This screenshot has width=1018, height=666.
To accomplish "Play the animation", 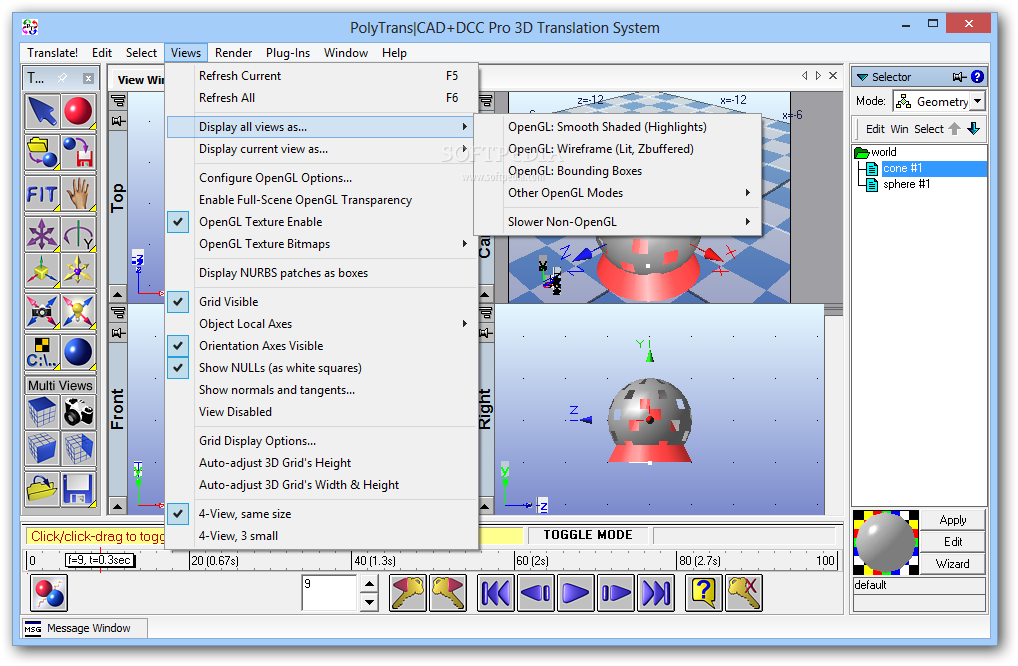I will (576, 593).
